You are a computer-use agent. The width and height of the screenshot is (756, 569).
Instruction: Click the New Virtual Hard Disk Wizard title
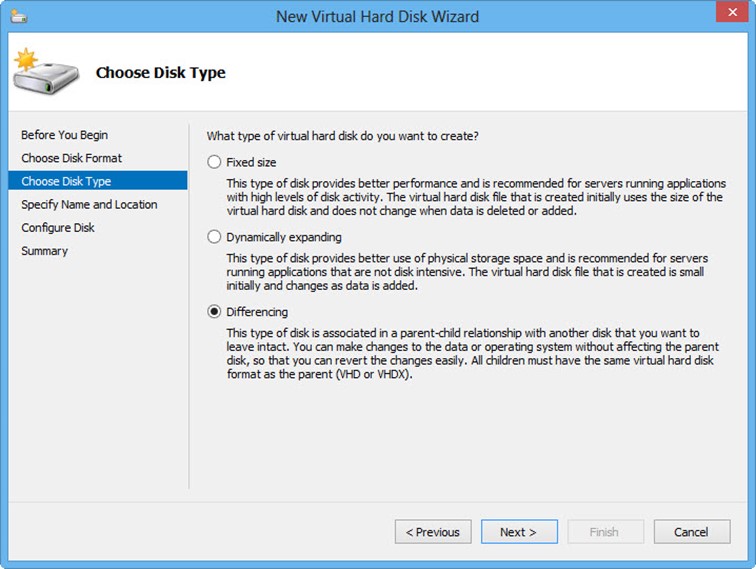tap(378, 16)
